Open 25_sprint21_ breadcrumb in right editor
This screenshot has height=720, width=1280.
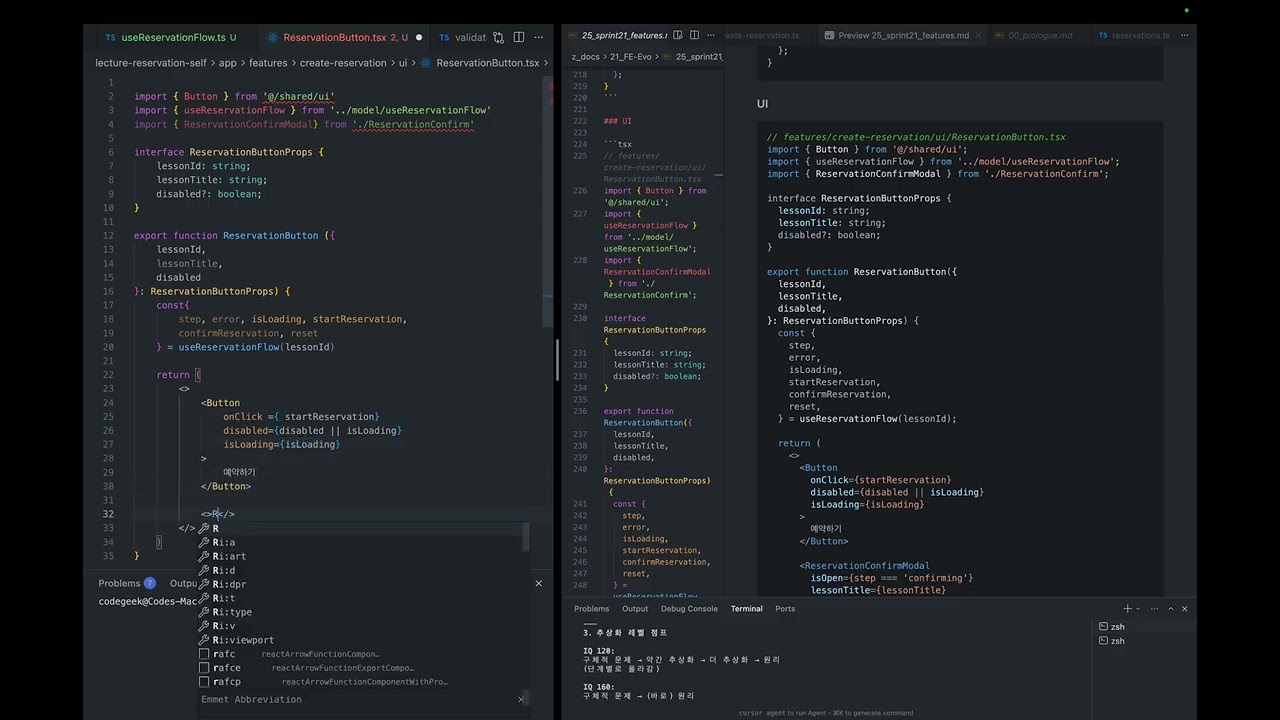point(699,57)
